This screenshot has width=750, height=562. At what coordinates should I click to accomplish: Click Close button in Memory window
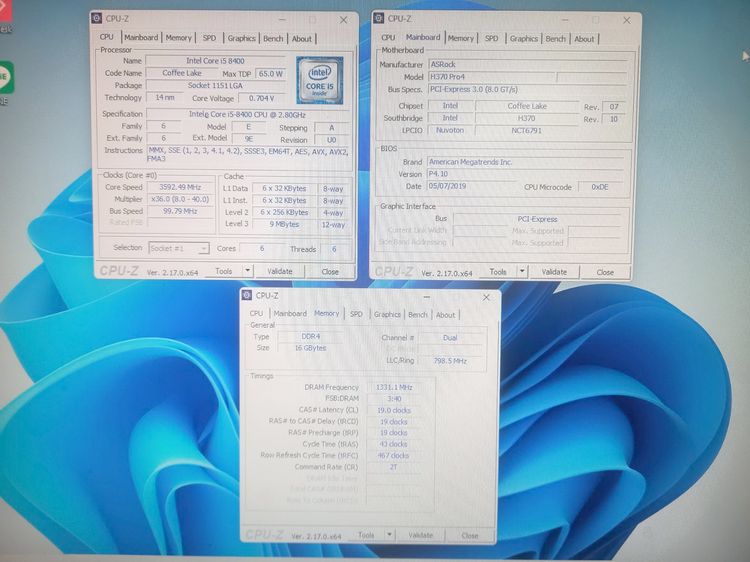tap(469, 536)
